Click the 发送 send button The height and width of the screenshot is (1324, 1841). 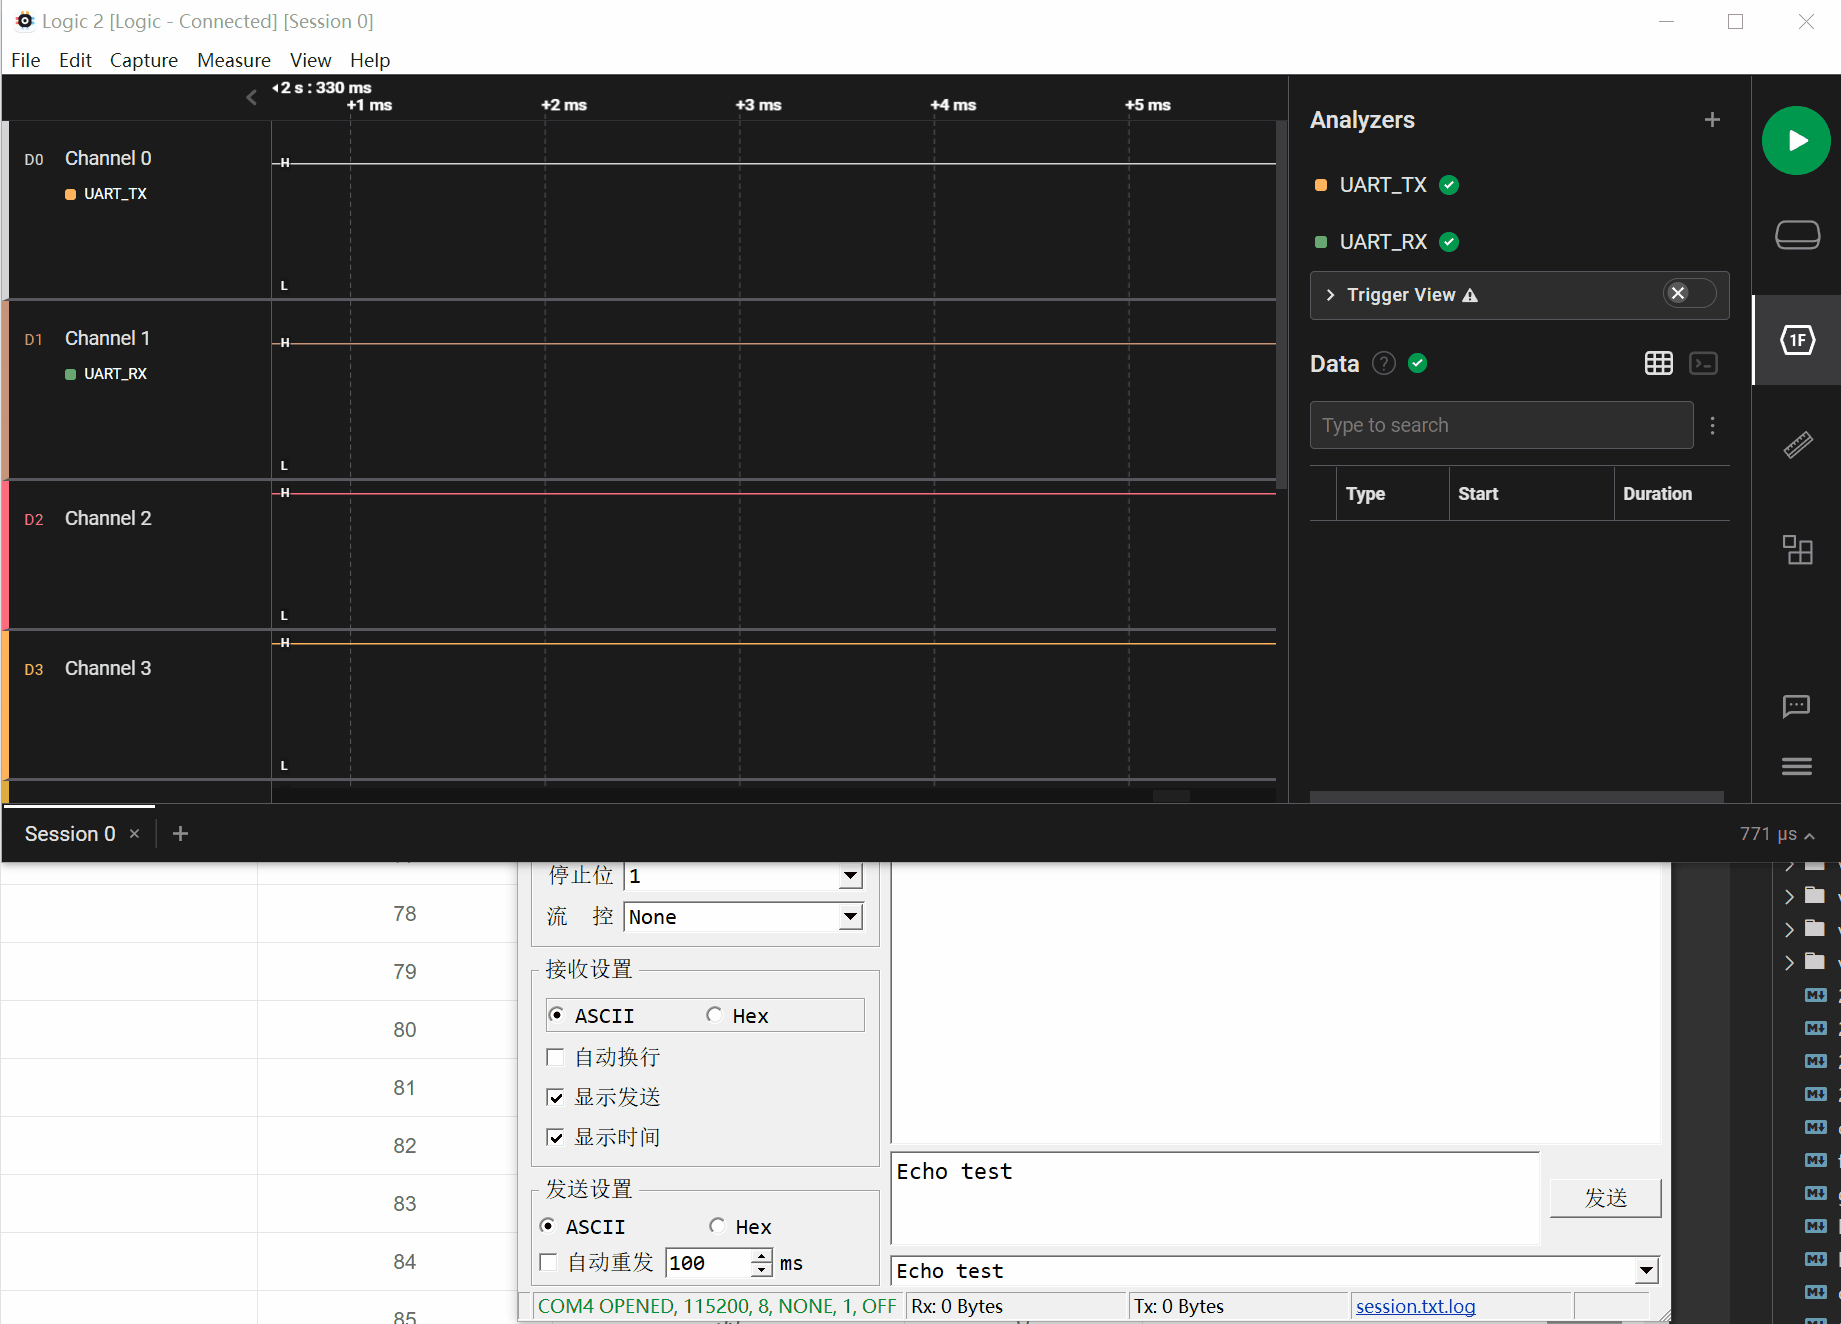[1605, 1198]
